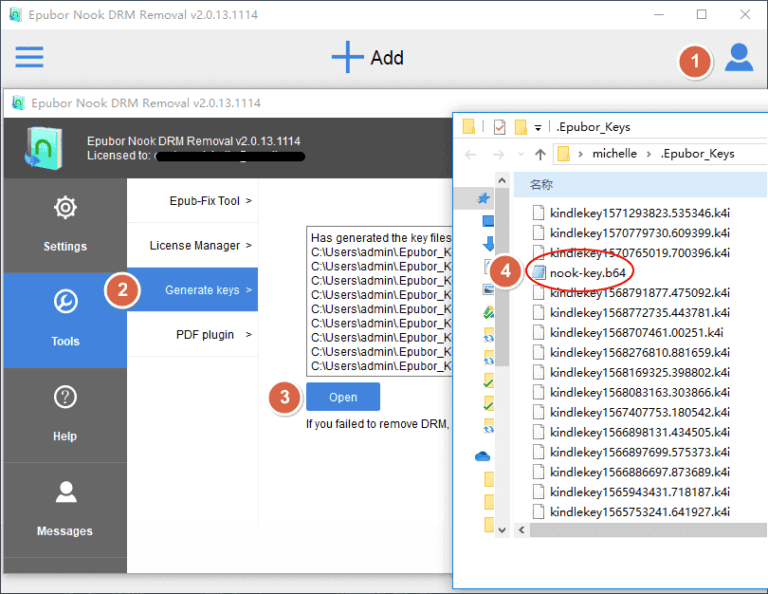Click the Add label in toolbar

point(387,58)
